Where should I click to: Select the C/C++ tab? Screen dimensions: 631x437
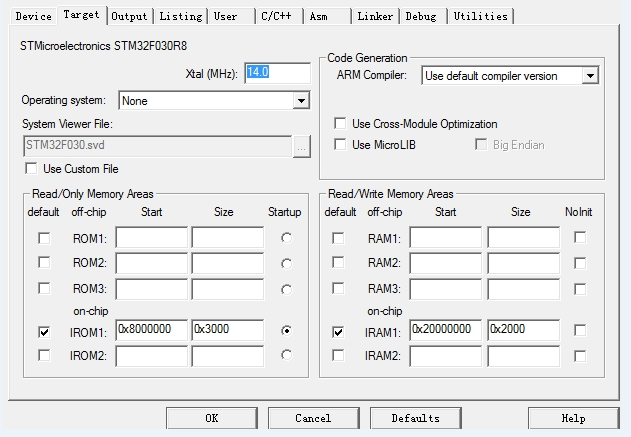click(279, 16)
